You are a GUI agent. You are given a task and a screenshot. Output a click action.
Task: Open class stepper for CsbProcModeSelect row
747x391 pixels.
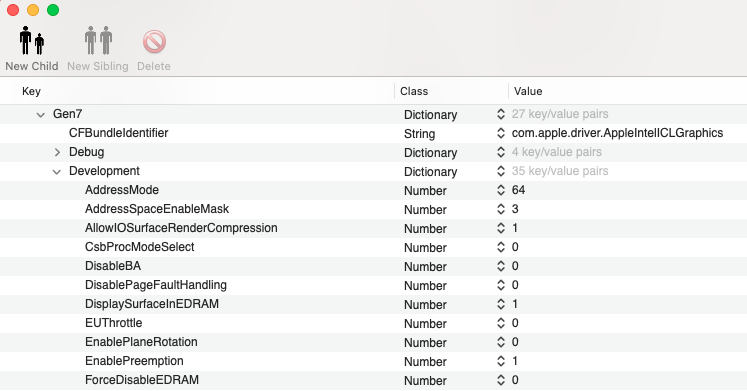(501, 248)
